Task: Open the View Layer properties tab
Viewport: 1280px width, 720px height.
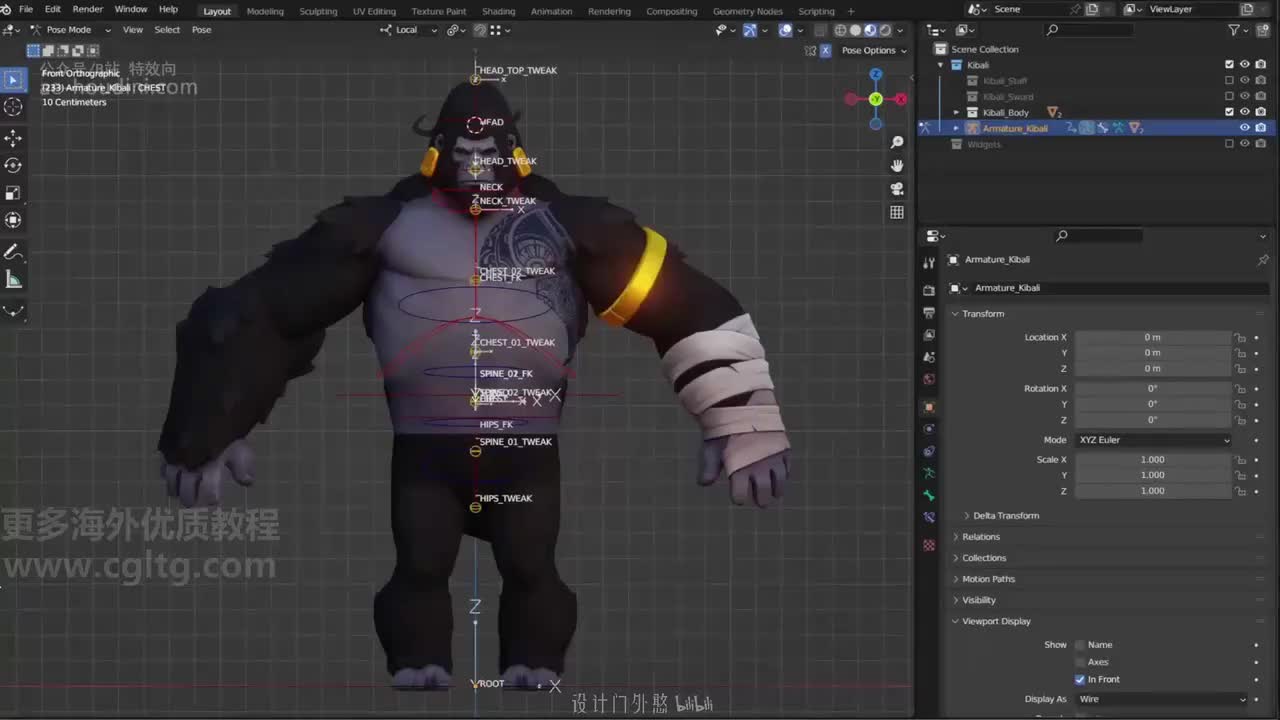Action: (929, 335)
